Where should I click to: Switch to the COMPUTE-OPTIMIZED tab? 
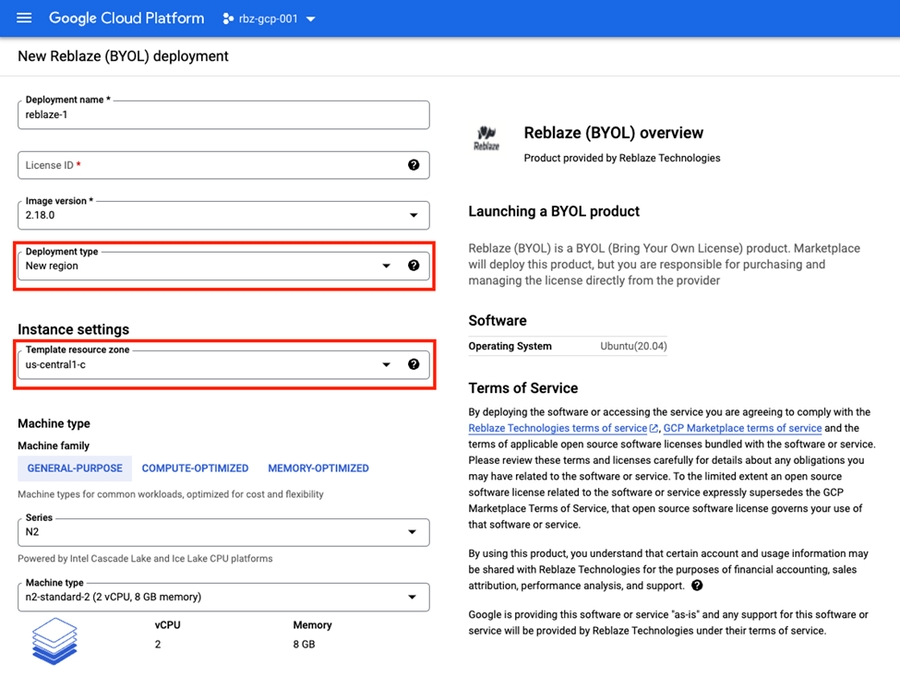[x=195, y=468]
